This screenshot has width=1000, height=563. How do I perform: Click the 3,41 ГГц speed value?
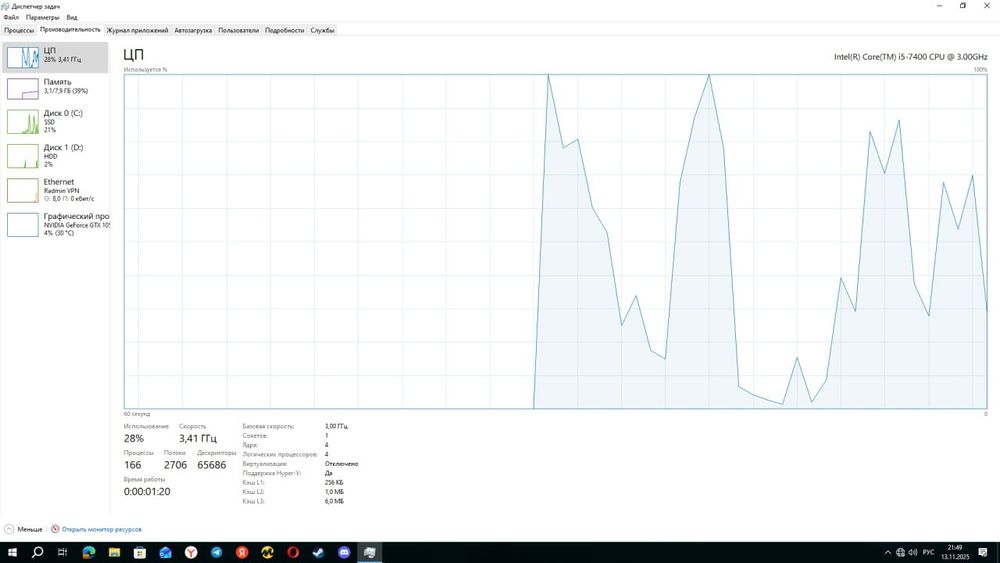pos(198,439)
